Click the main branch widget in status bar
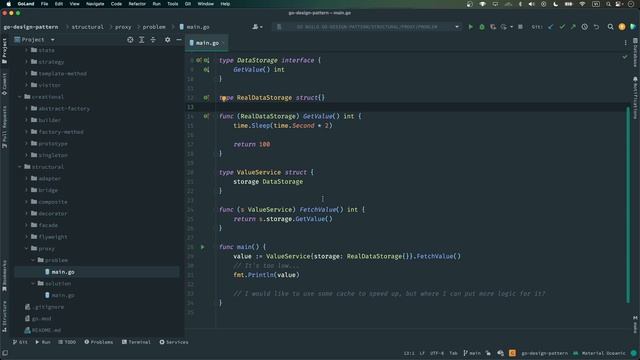Image resolution: width=640 pixels, height=360 pixels. click(472, 353)
